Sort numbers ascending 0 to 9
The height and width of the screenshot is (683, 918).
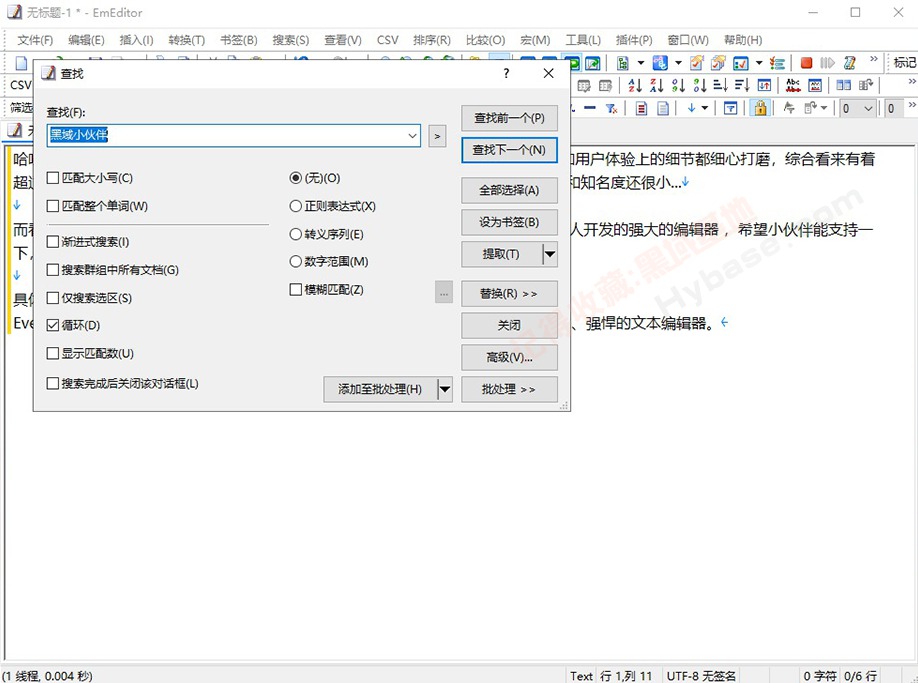(x=678, y=85)
